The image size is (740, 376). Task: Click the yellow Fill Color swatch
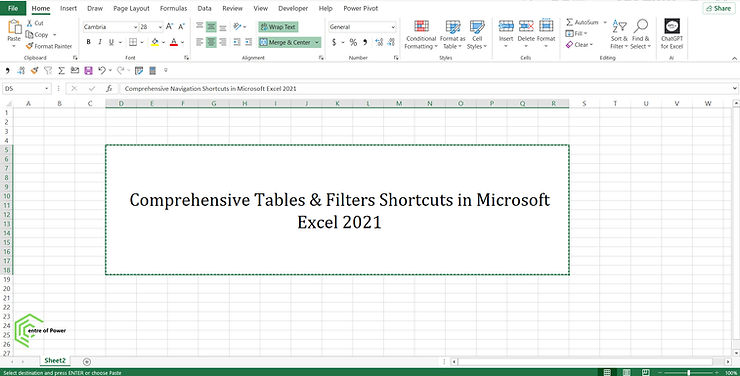click(x=155, y=42)
